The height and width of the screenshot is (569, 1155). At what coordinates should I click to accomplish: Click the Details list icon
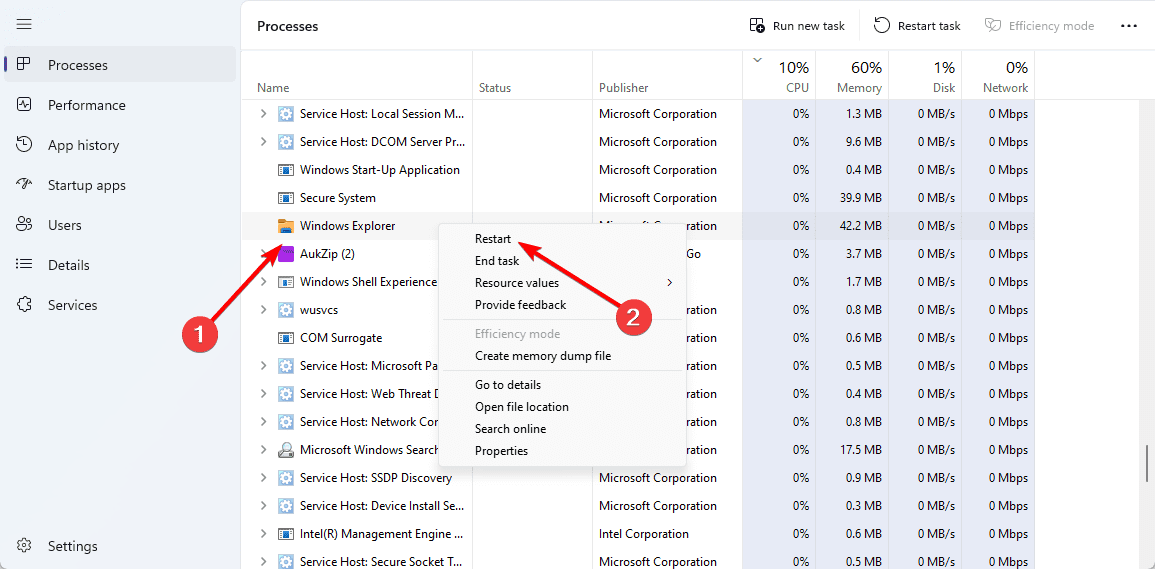[24, 265]
